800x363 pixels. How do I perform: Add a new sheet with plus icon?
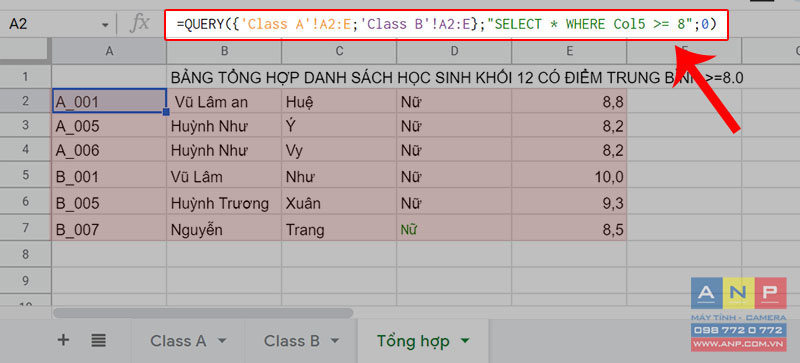click(63, 340)
